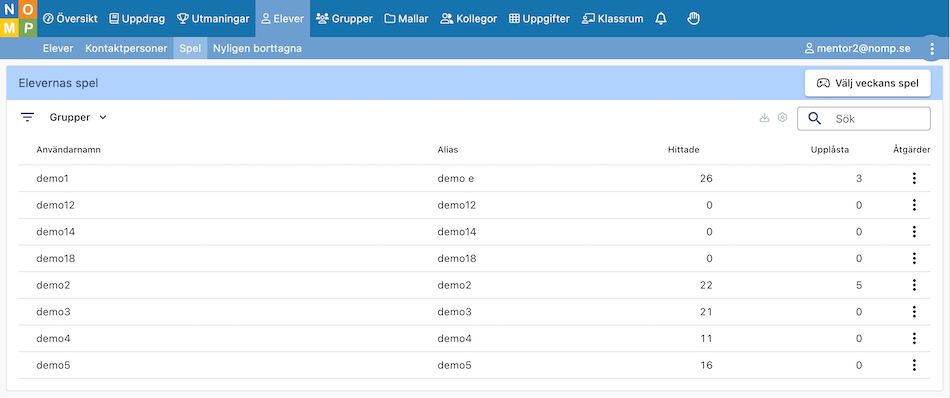Click Hittade value 11
Image resolution: width=950 pixels, height=398 pixels.
click(x=706, y=338)
